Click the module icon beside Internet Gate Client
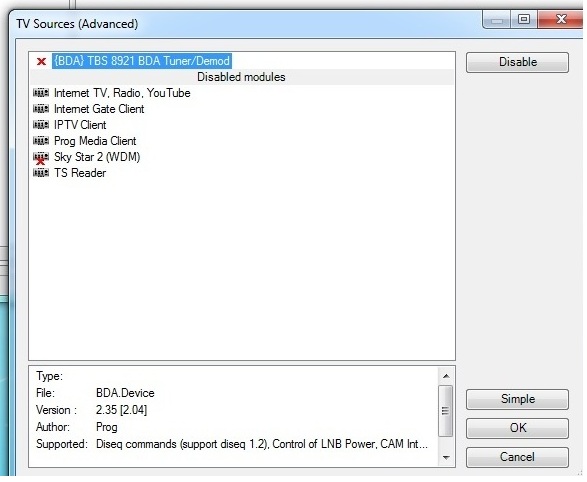 (x=41, y=109)
